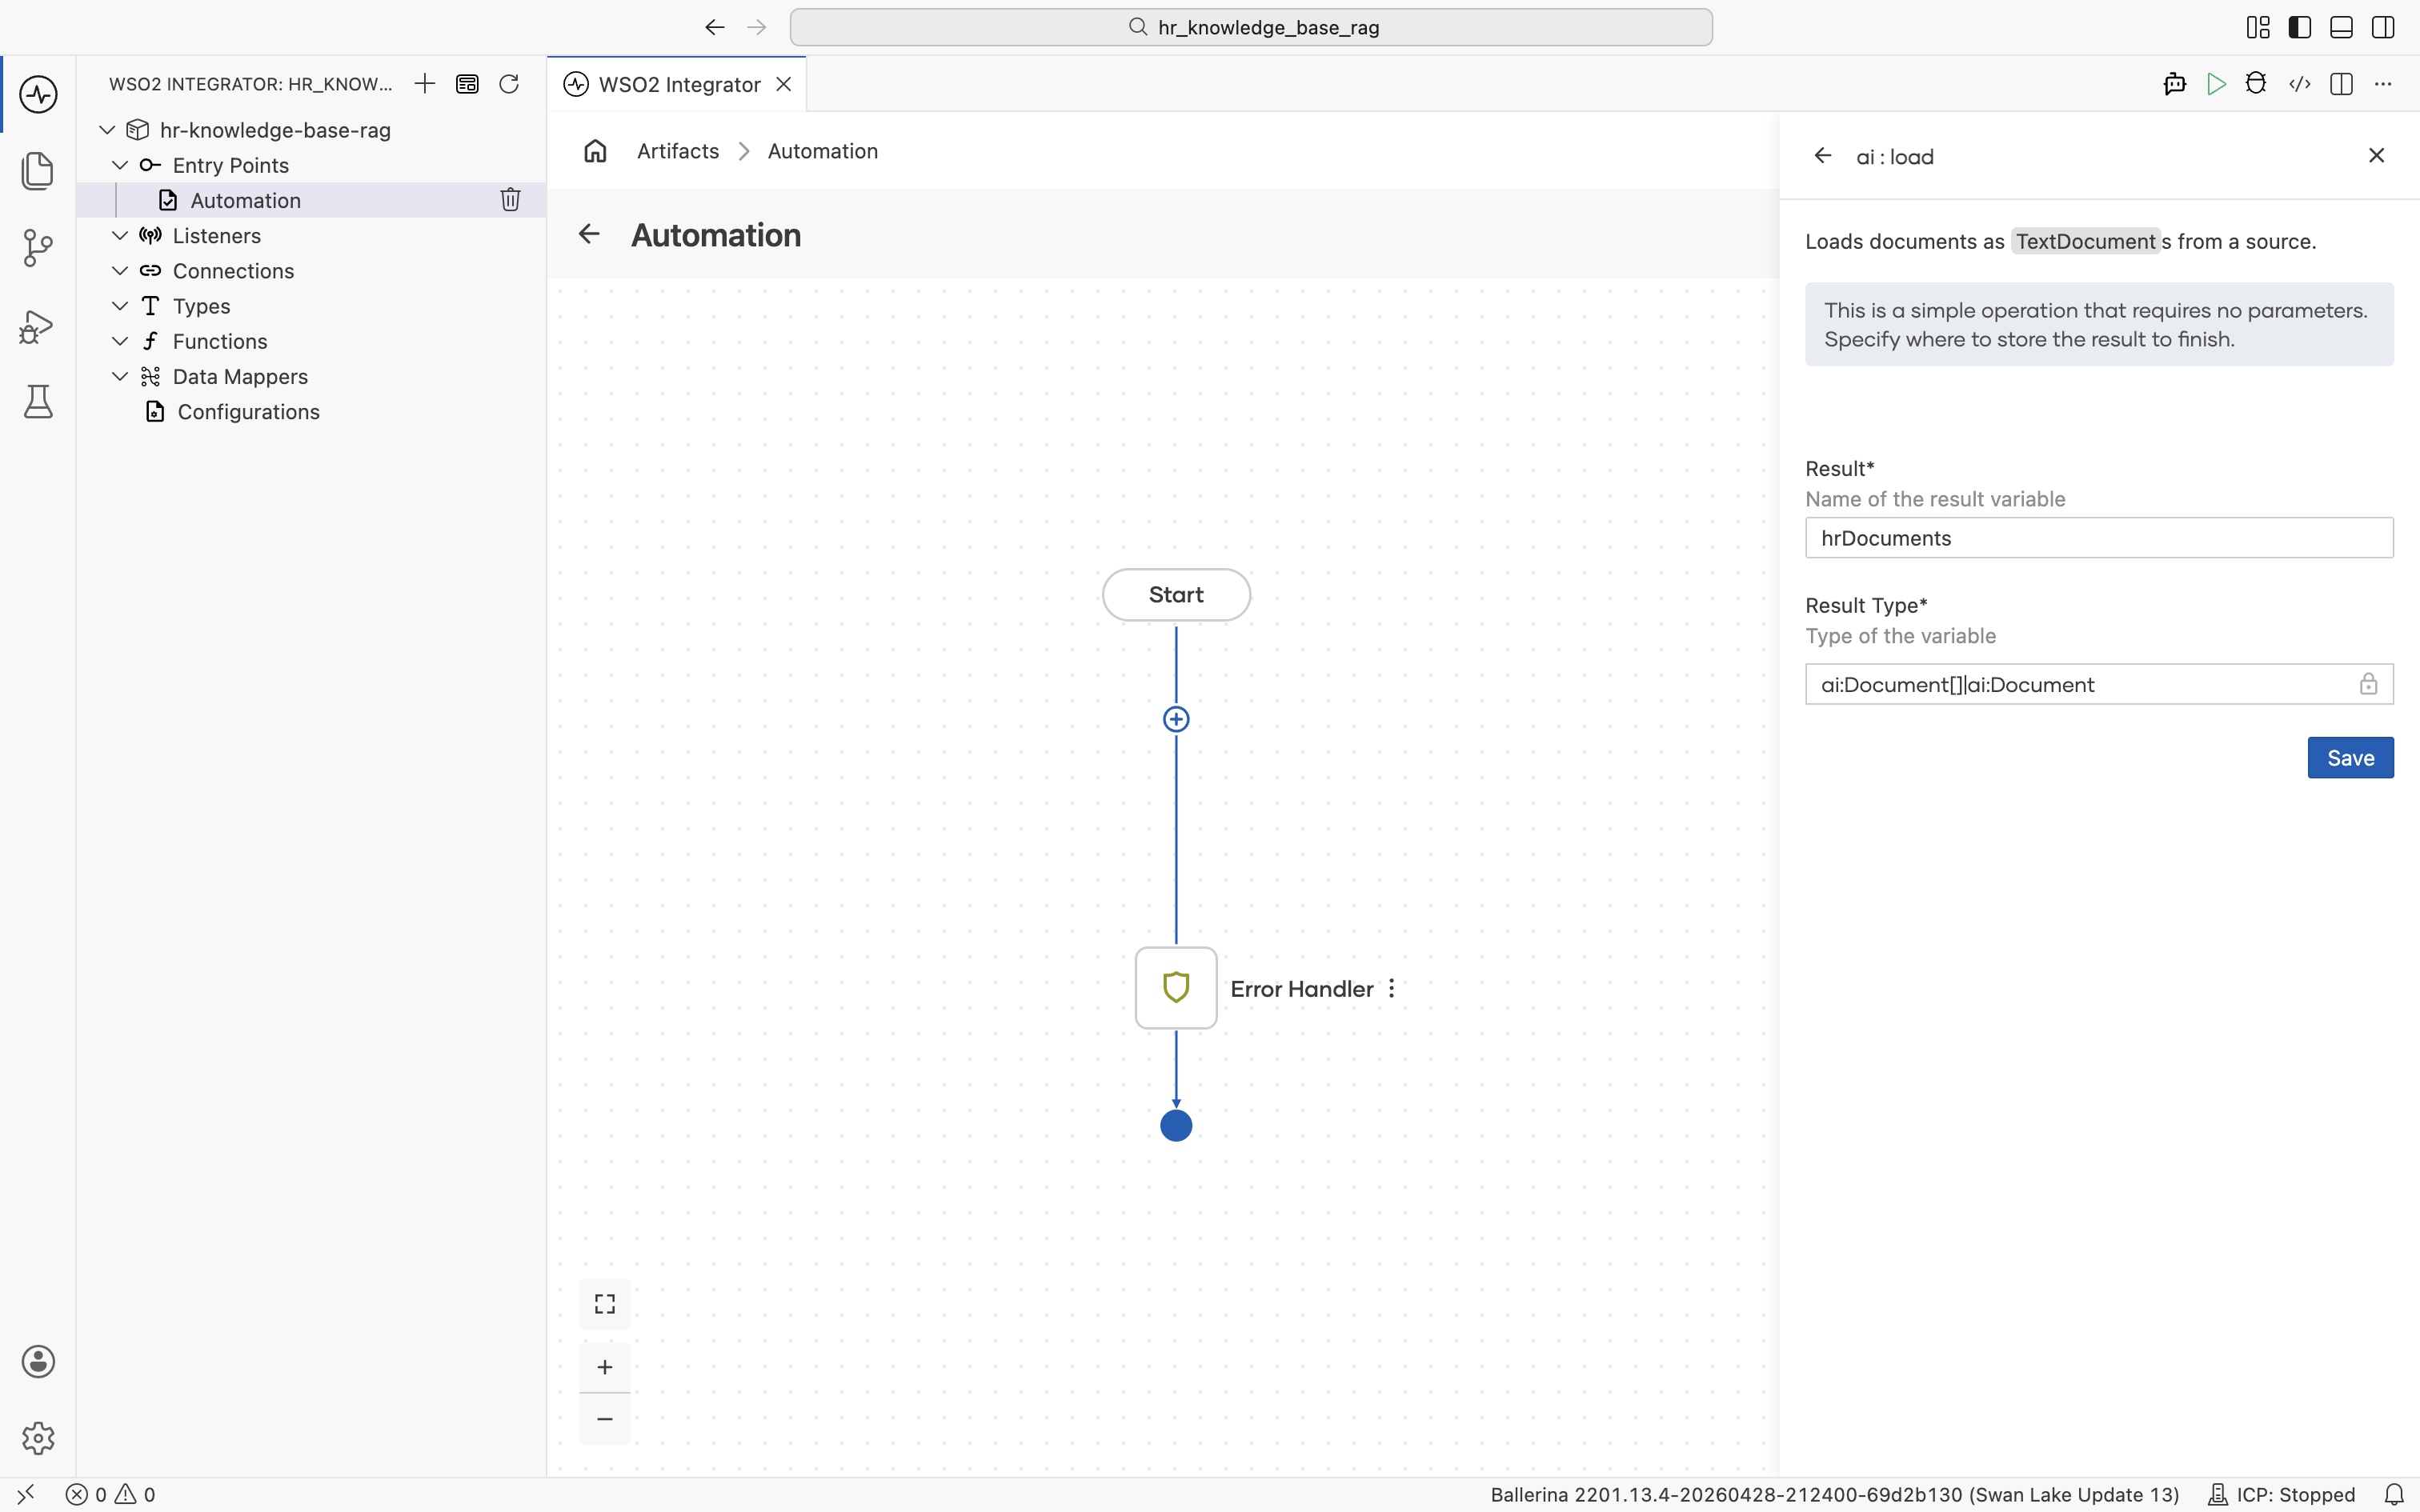Open the remote window indicator

[x=26, y=1494]
